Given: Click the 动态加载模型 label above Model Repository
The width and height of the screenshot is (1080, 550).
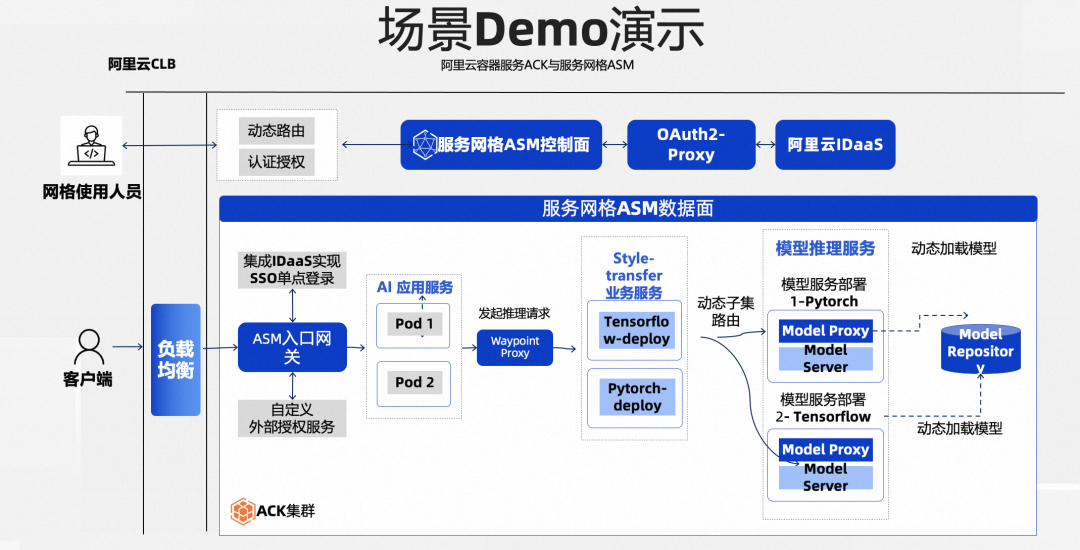Looking at the screenshot, I should pos(954,248).
